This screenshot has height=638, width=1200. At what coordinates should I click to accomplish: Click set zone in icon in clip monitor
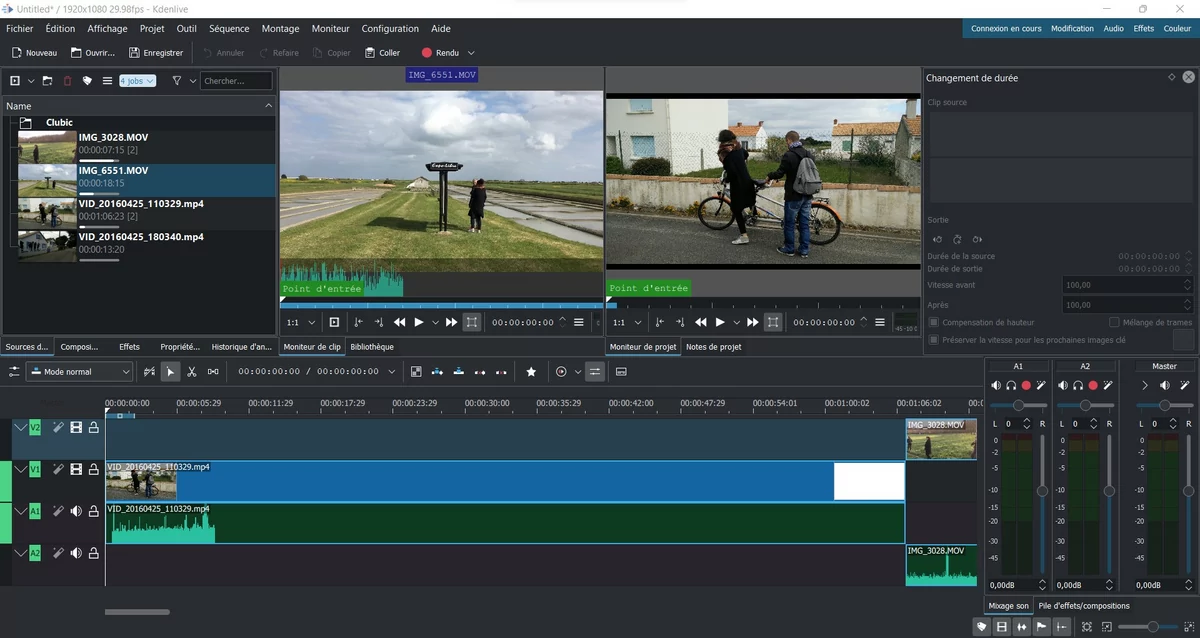click(x=358, y=322)
